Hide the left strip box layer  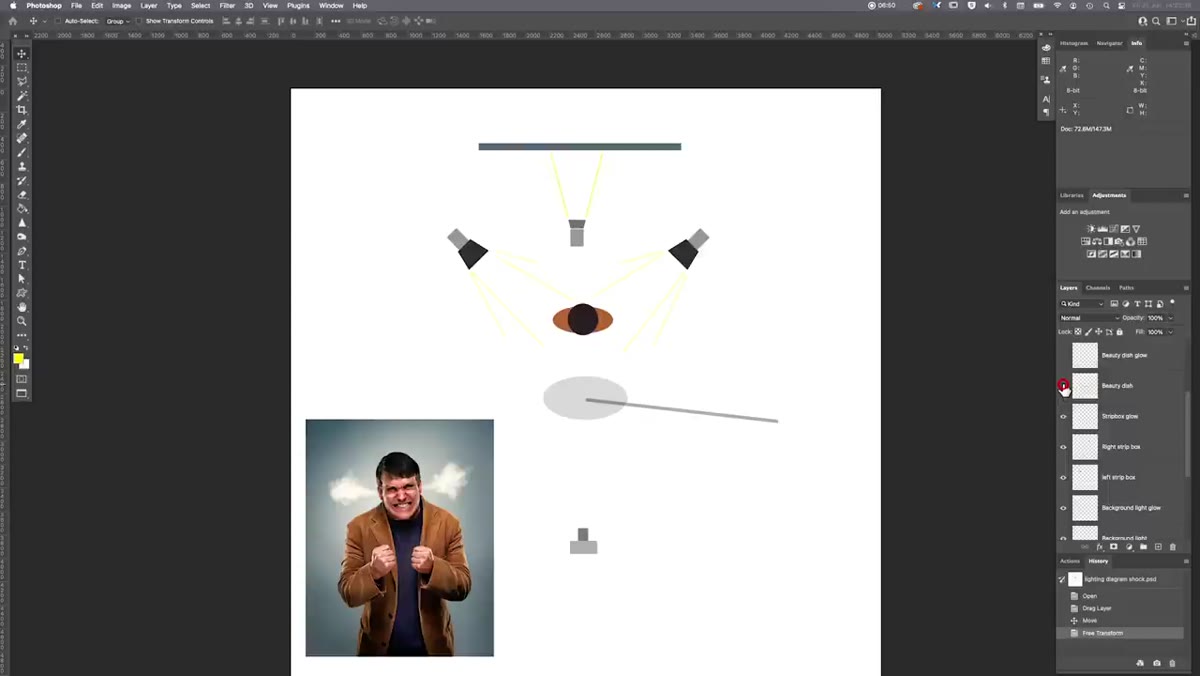click(x=1063, y=477)
